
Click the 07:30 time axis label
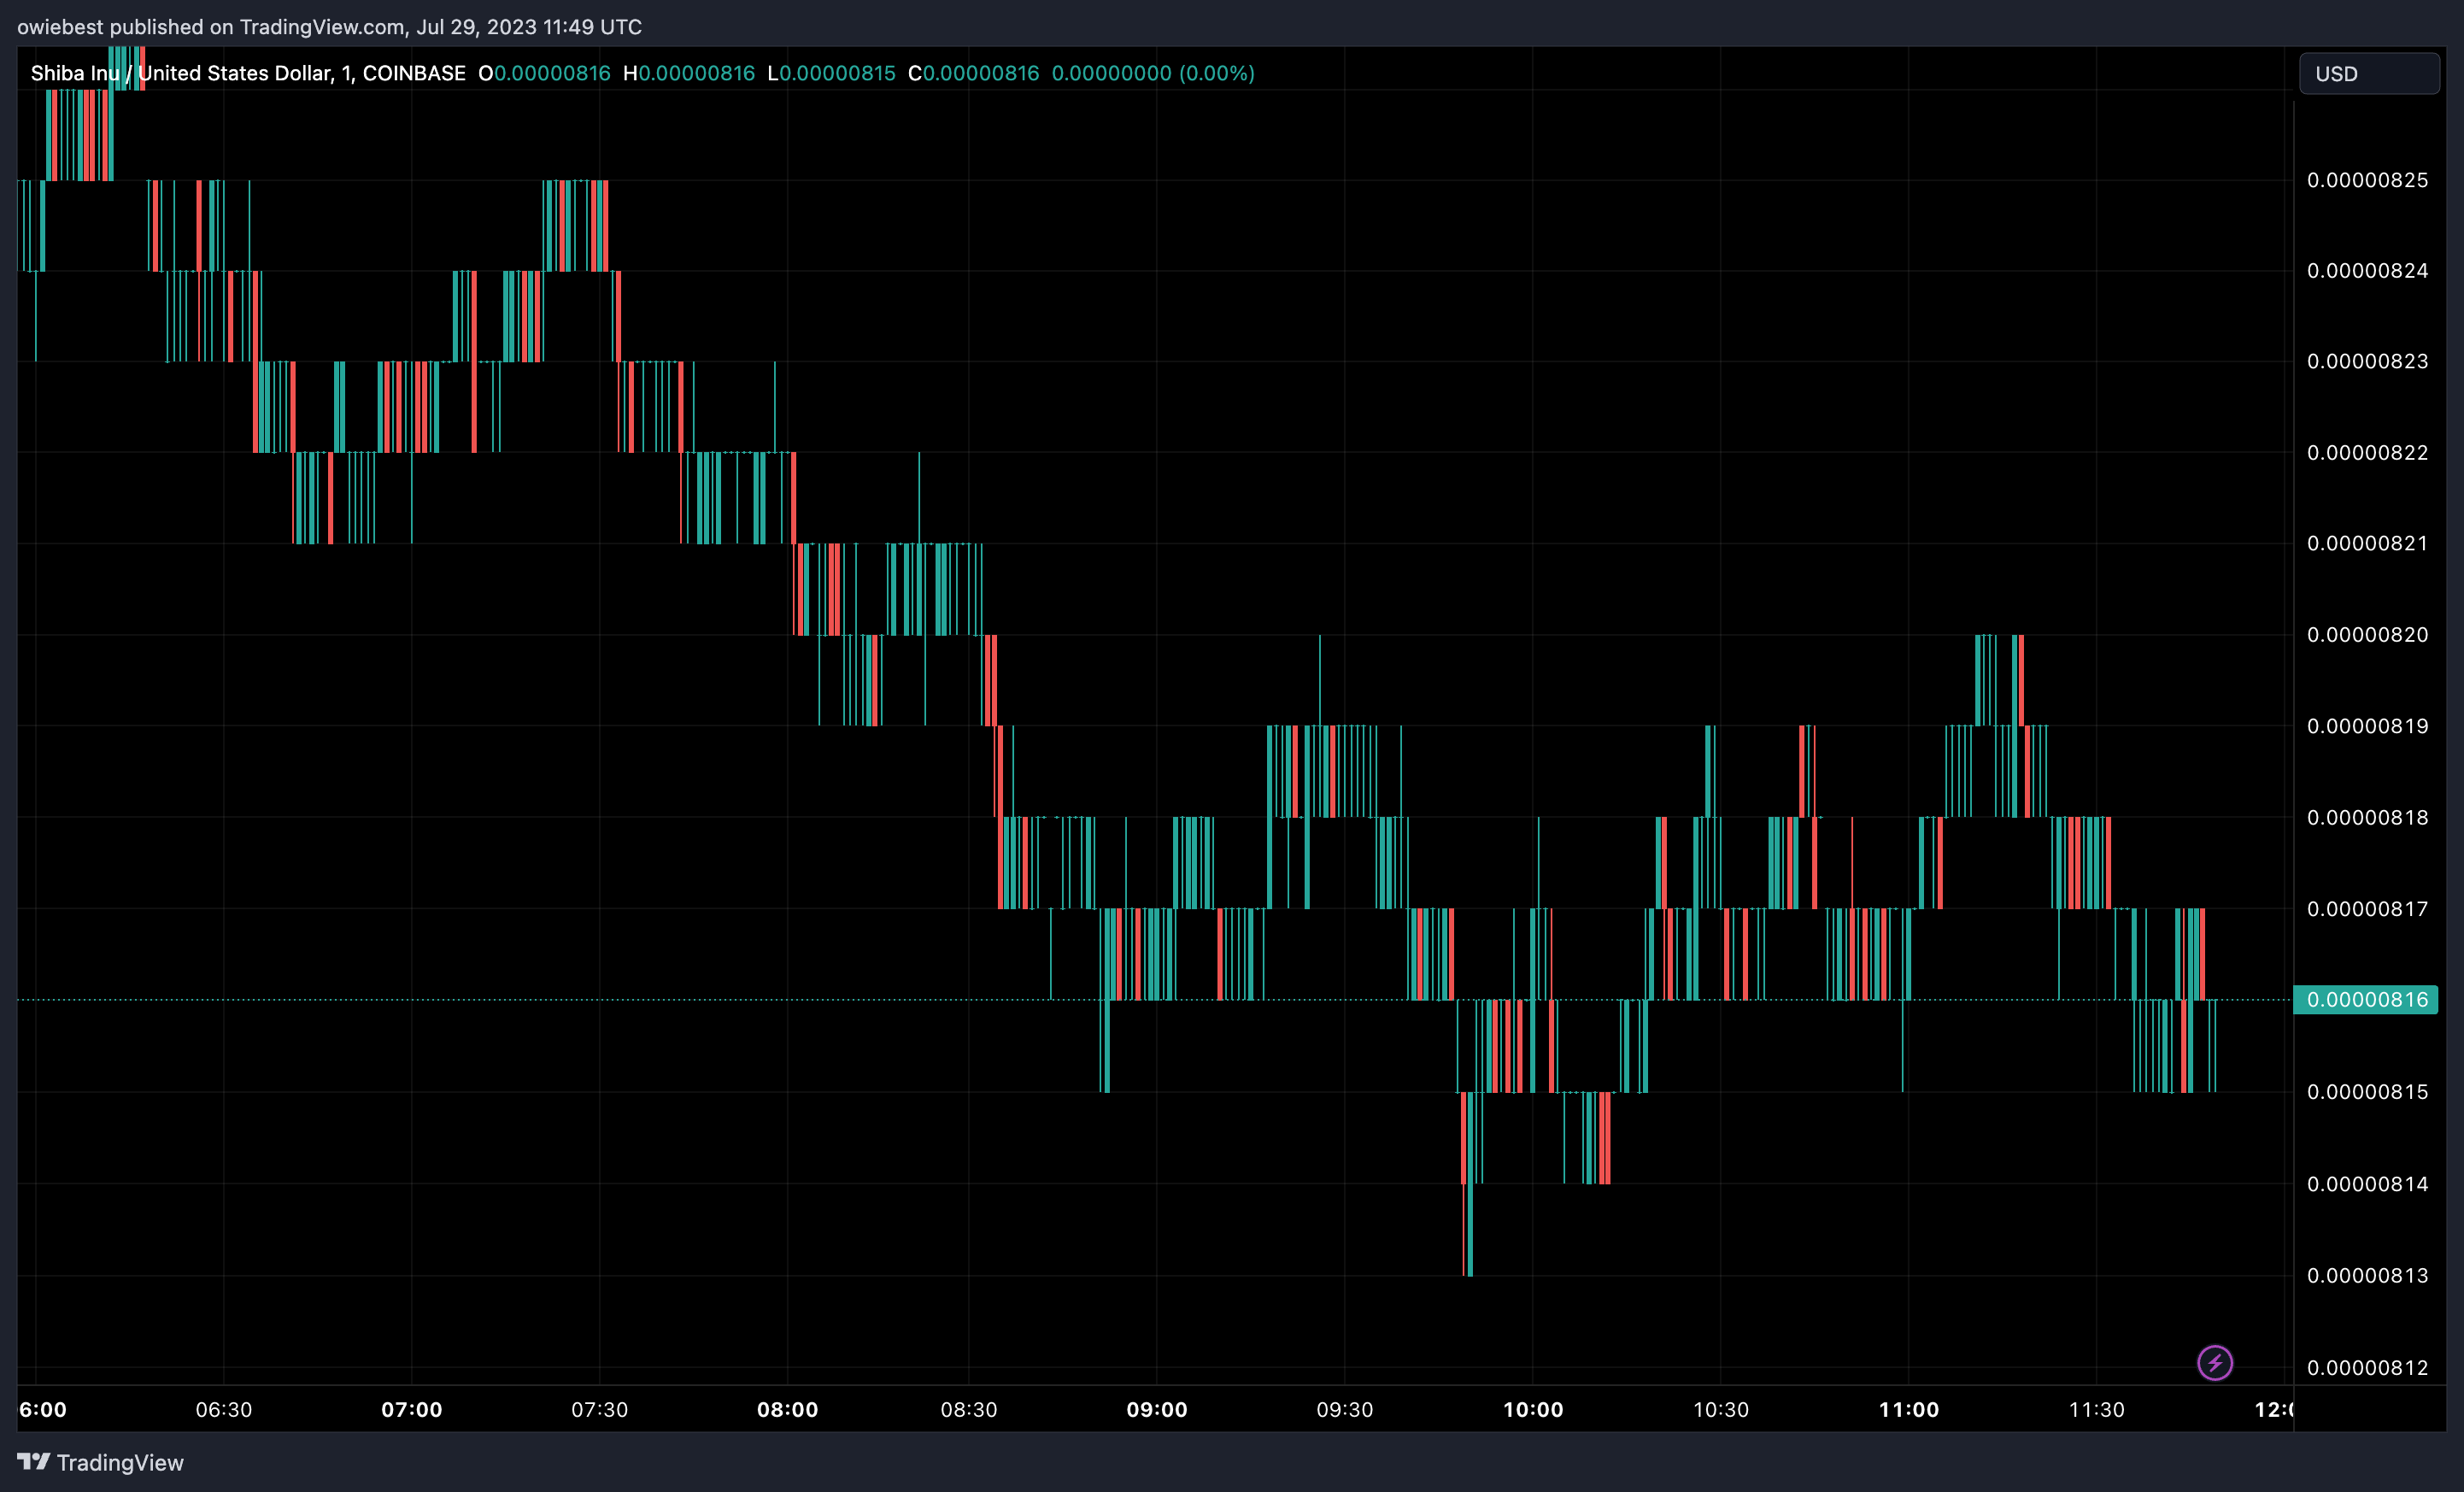tap(600, 1409)
